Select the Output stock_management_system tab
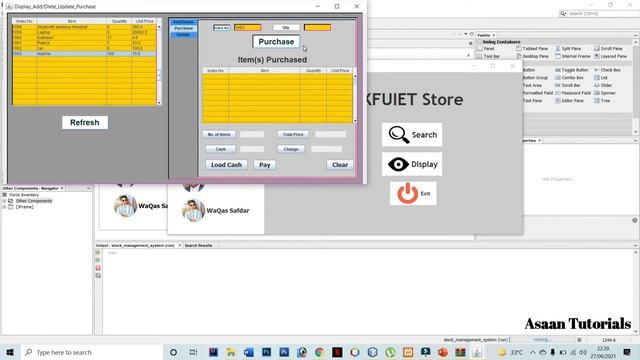The image size is (640, 360). point(135,246)
